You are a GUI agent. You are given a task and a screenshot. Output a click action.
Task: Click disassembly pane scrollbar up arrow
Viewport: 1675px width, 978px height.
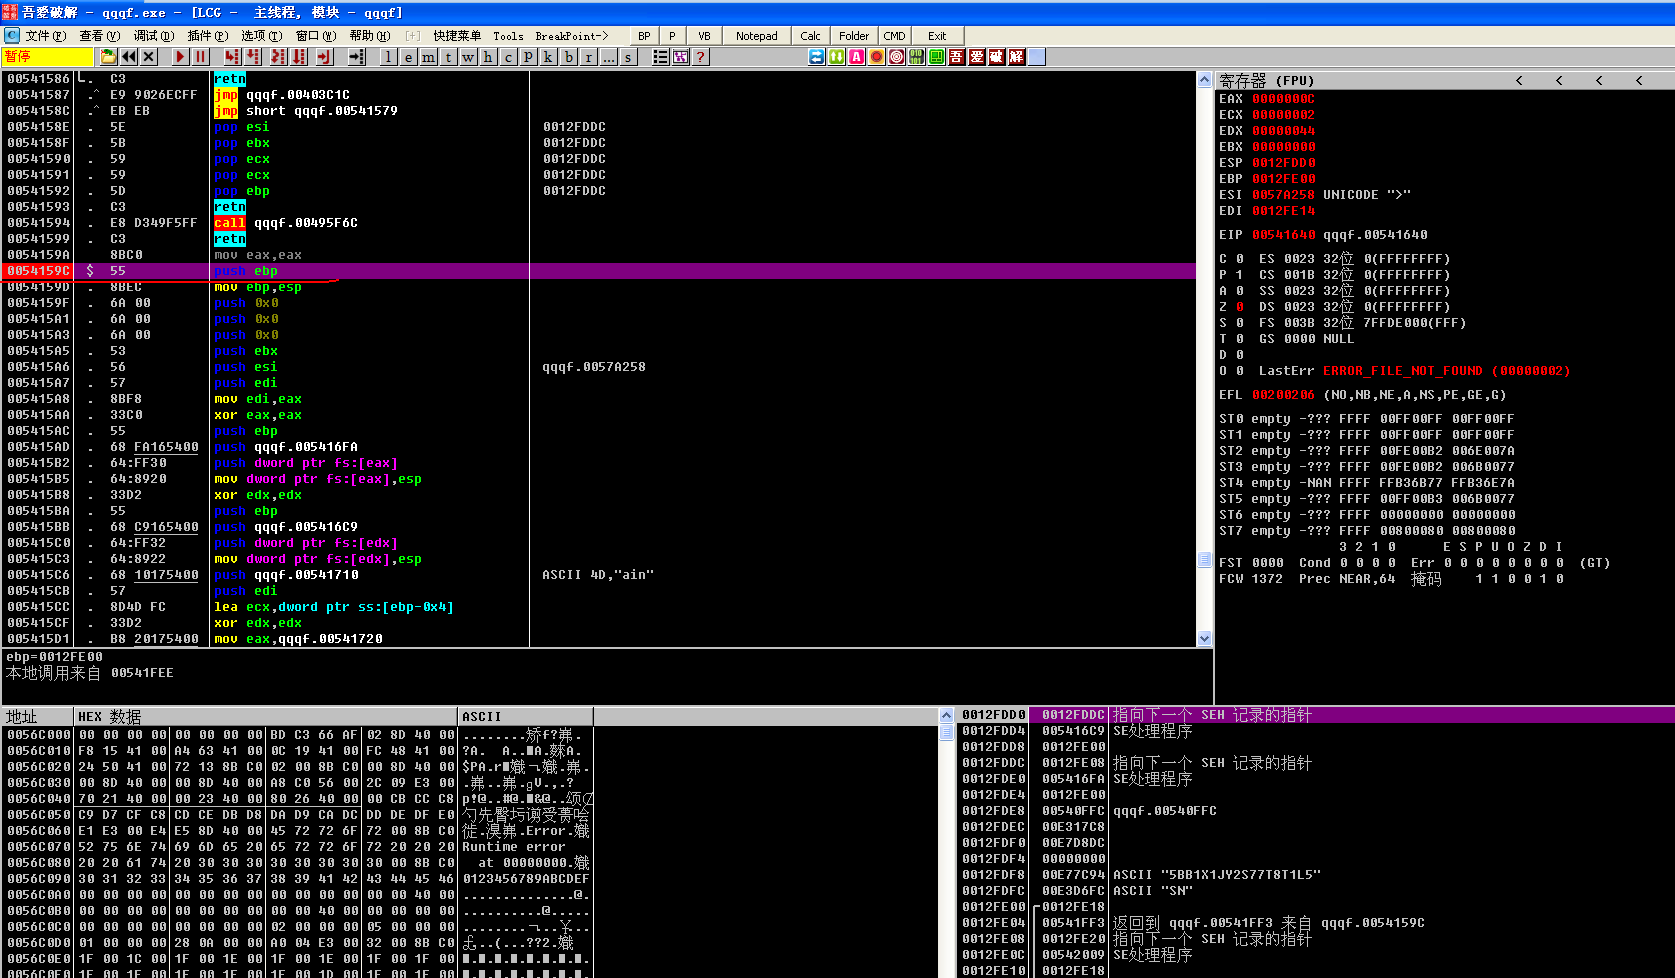[1204, 79]
